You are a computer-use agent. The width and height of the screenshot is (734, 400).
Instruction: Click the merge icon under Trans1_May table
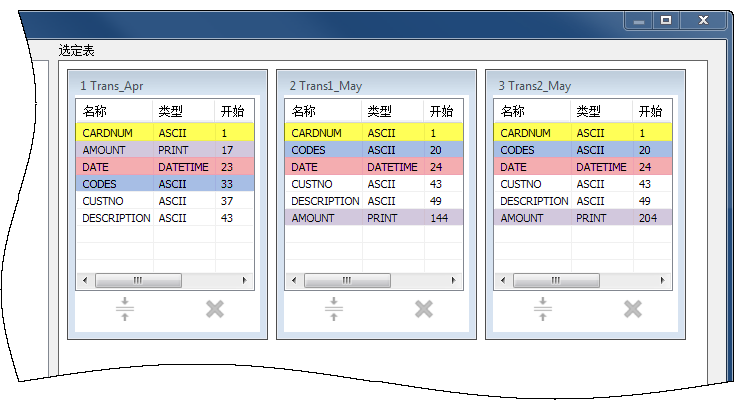334,309
